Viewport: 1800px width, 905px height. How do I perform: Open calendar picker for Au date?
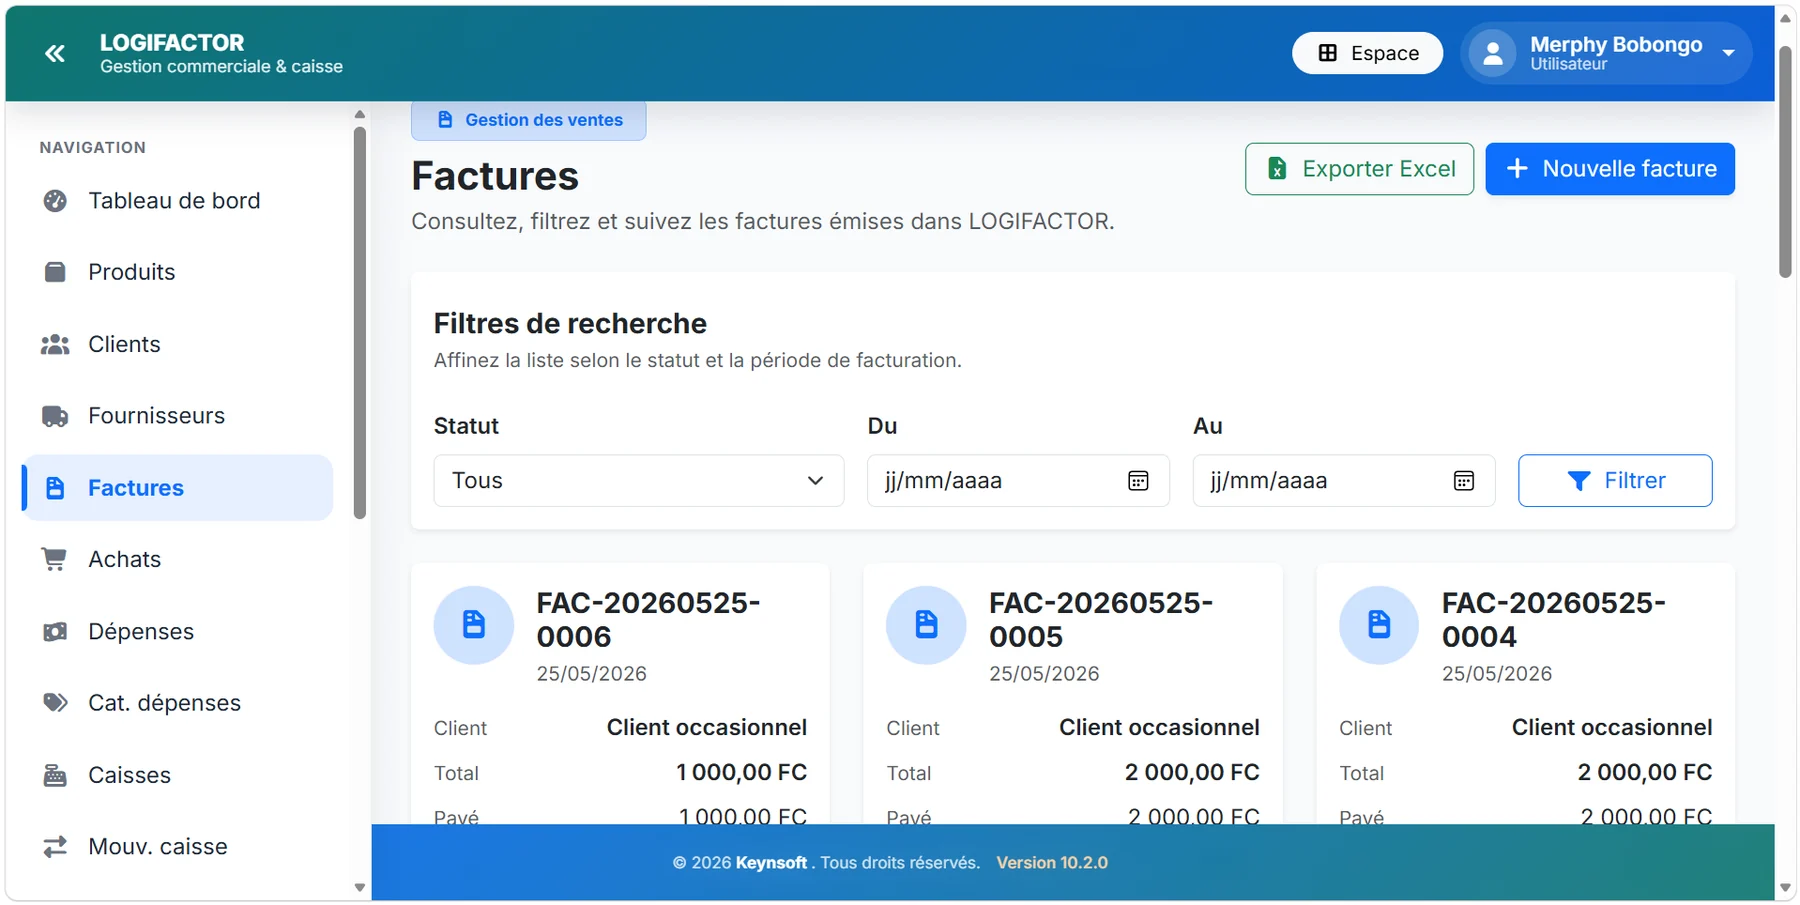(x=1464, y=481)
